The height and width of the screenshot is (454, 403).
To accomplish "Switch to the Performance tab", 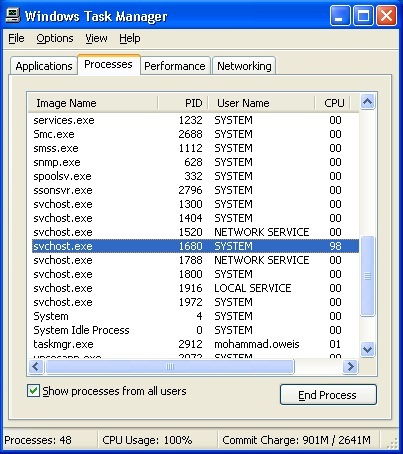I will tap(175, 66).
